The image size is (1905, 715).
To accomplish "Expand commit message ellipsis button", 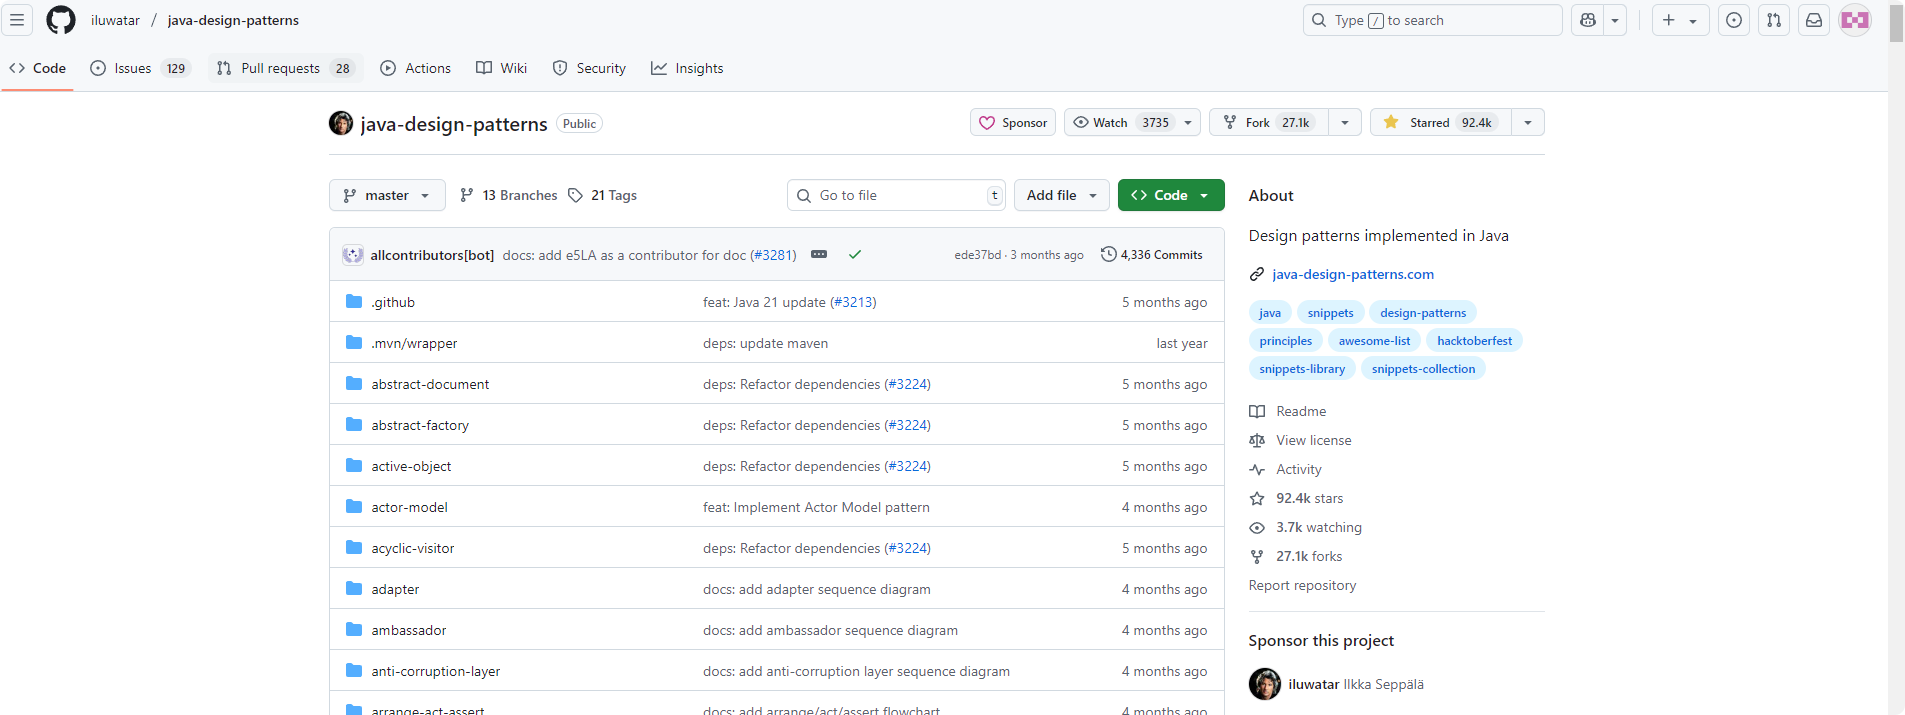I will click(x=819, y=254).
